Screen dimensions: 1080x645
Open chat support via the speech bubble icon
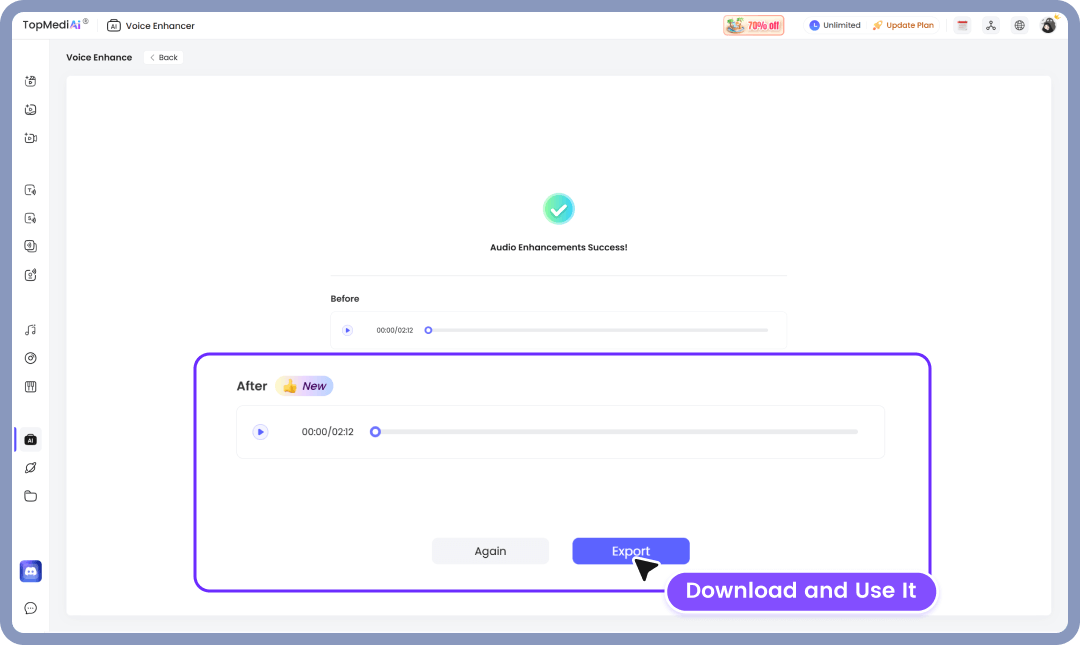pos(30,608)
